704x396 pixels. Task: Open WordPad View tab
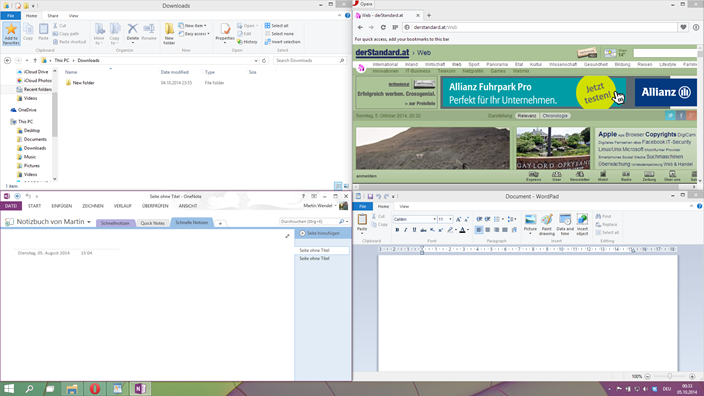[404, 207]
